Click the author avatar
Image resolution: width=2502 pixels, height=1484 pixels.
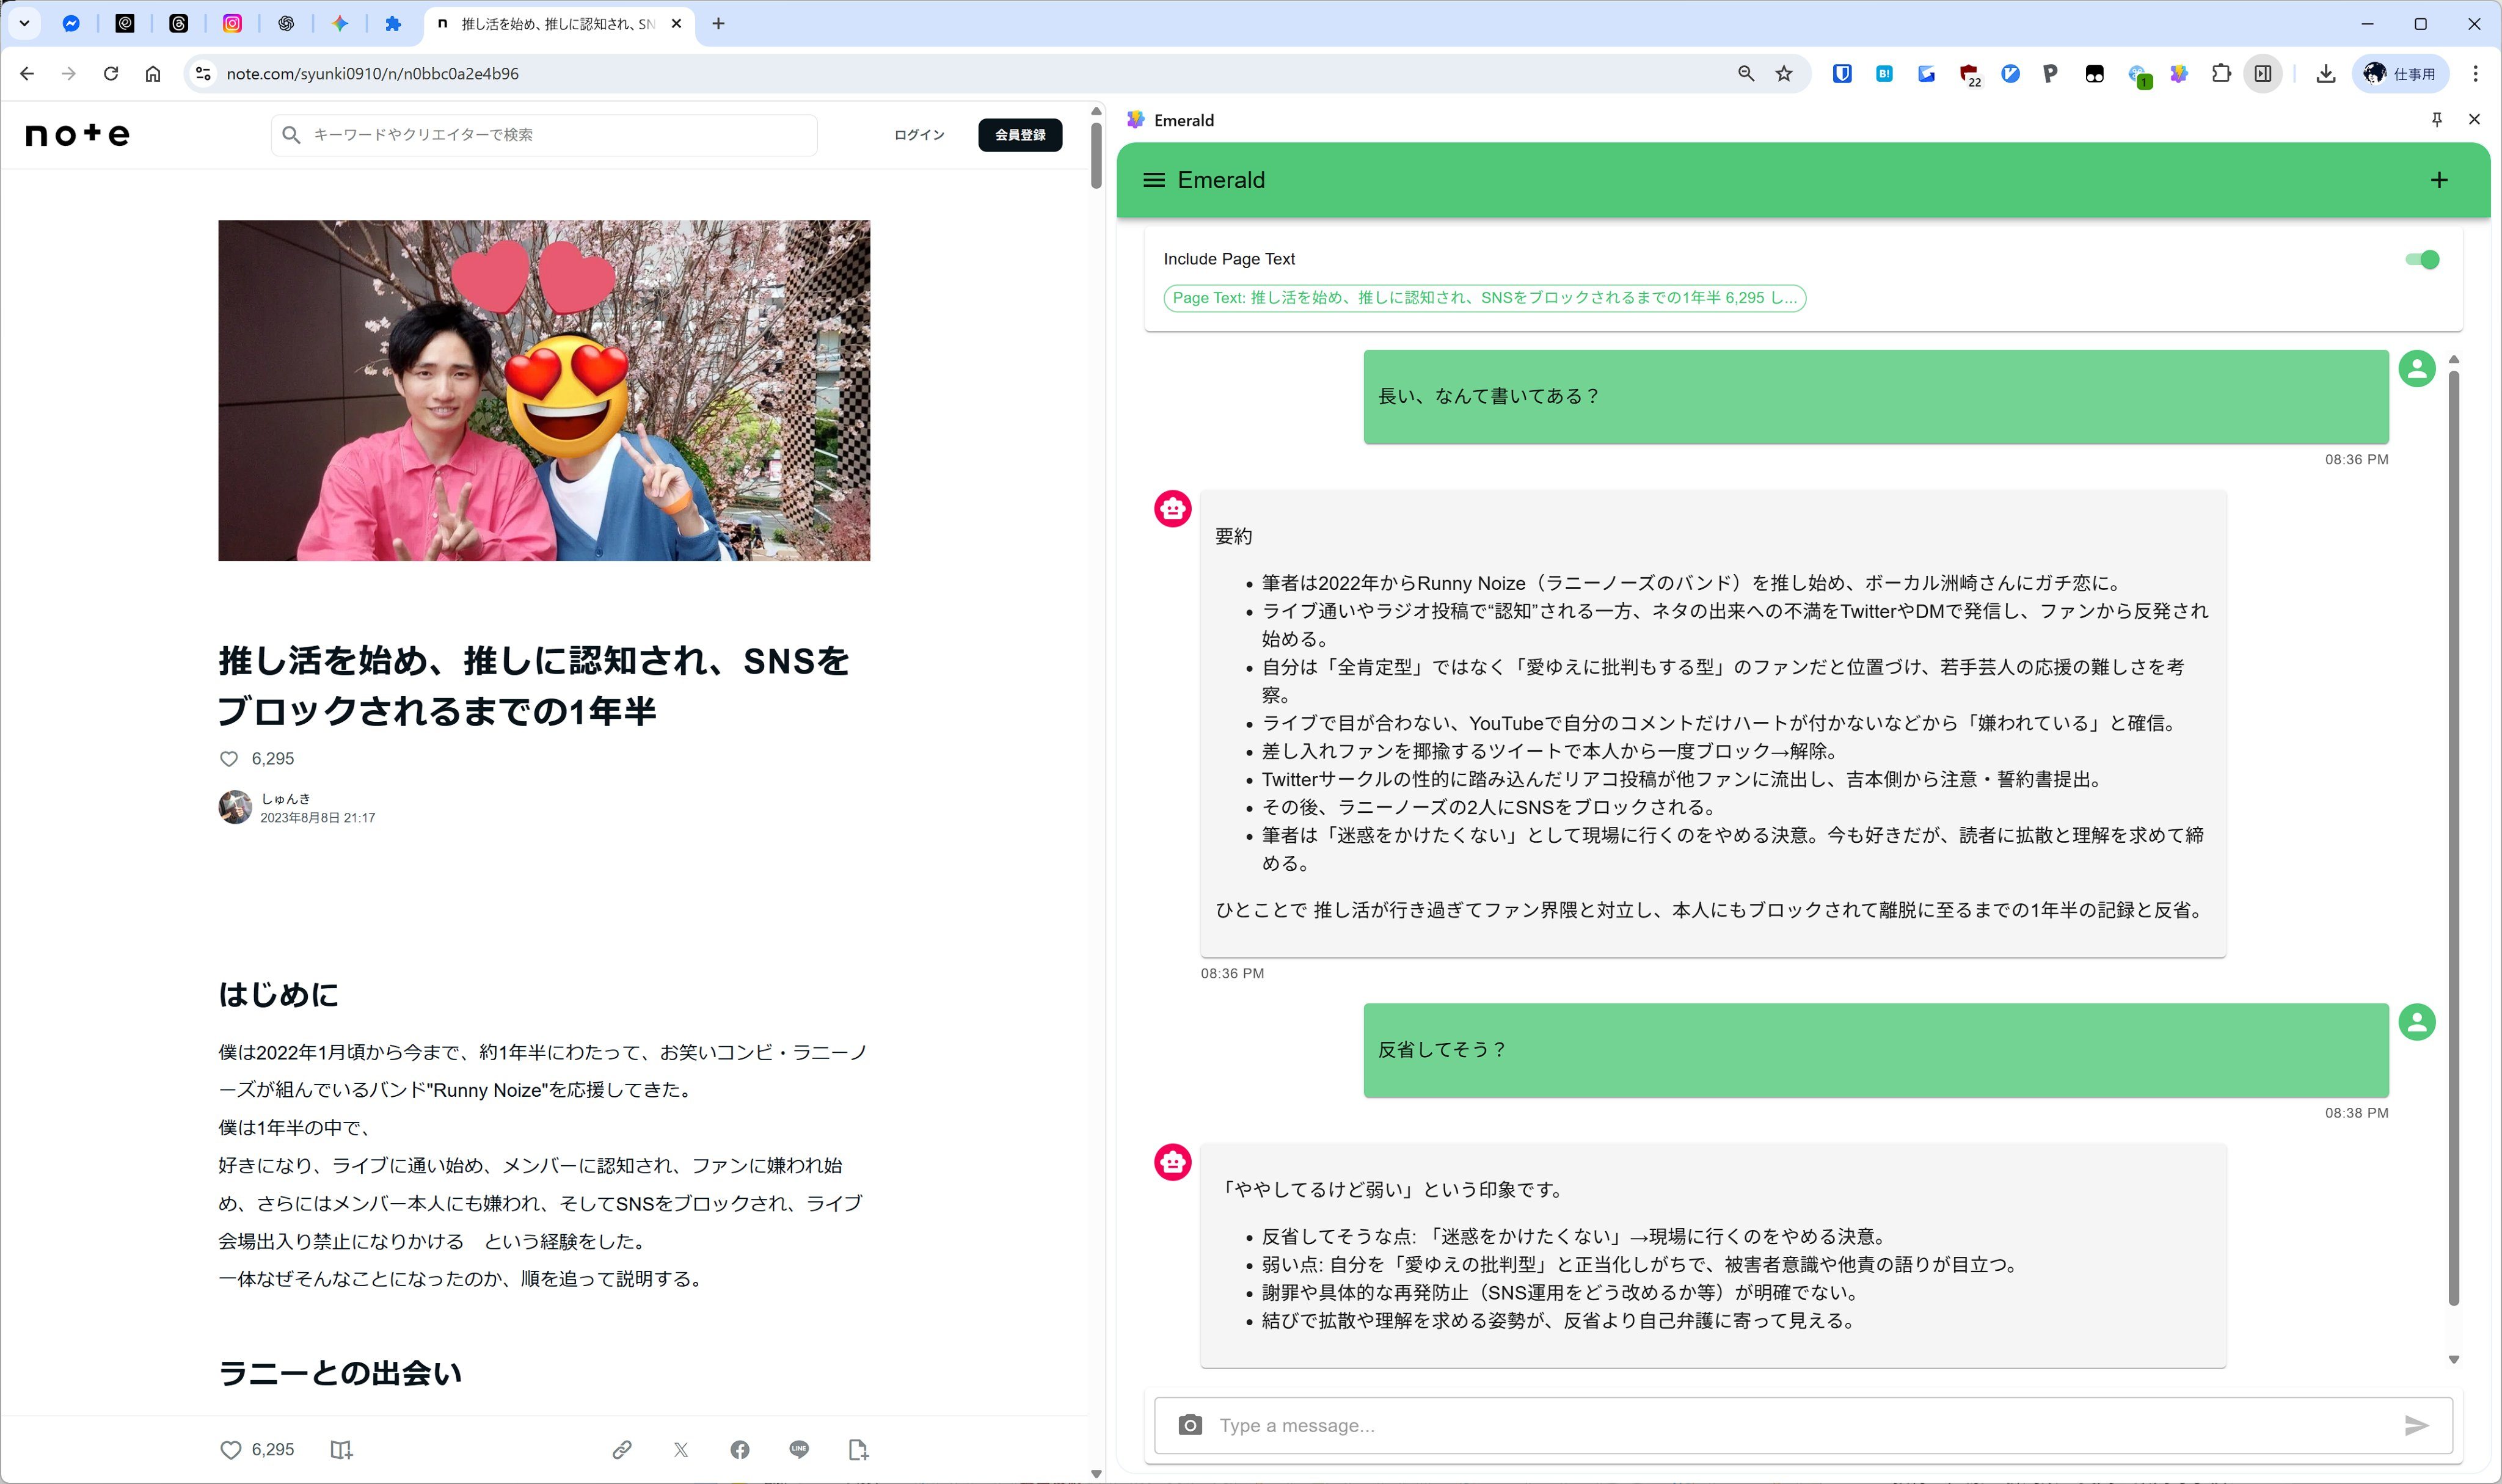[235, 807]
